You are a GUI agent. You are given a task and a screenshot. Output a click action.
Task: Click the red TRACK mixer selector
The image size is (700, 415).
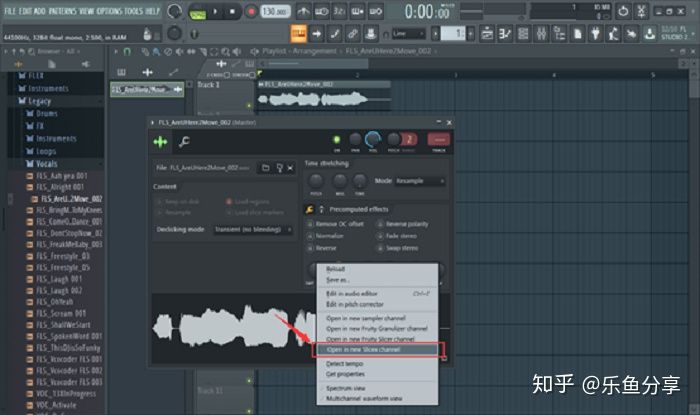(438, 140)
